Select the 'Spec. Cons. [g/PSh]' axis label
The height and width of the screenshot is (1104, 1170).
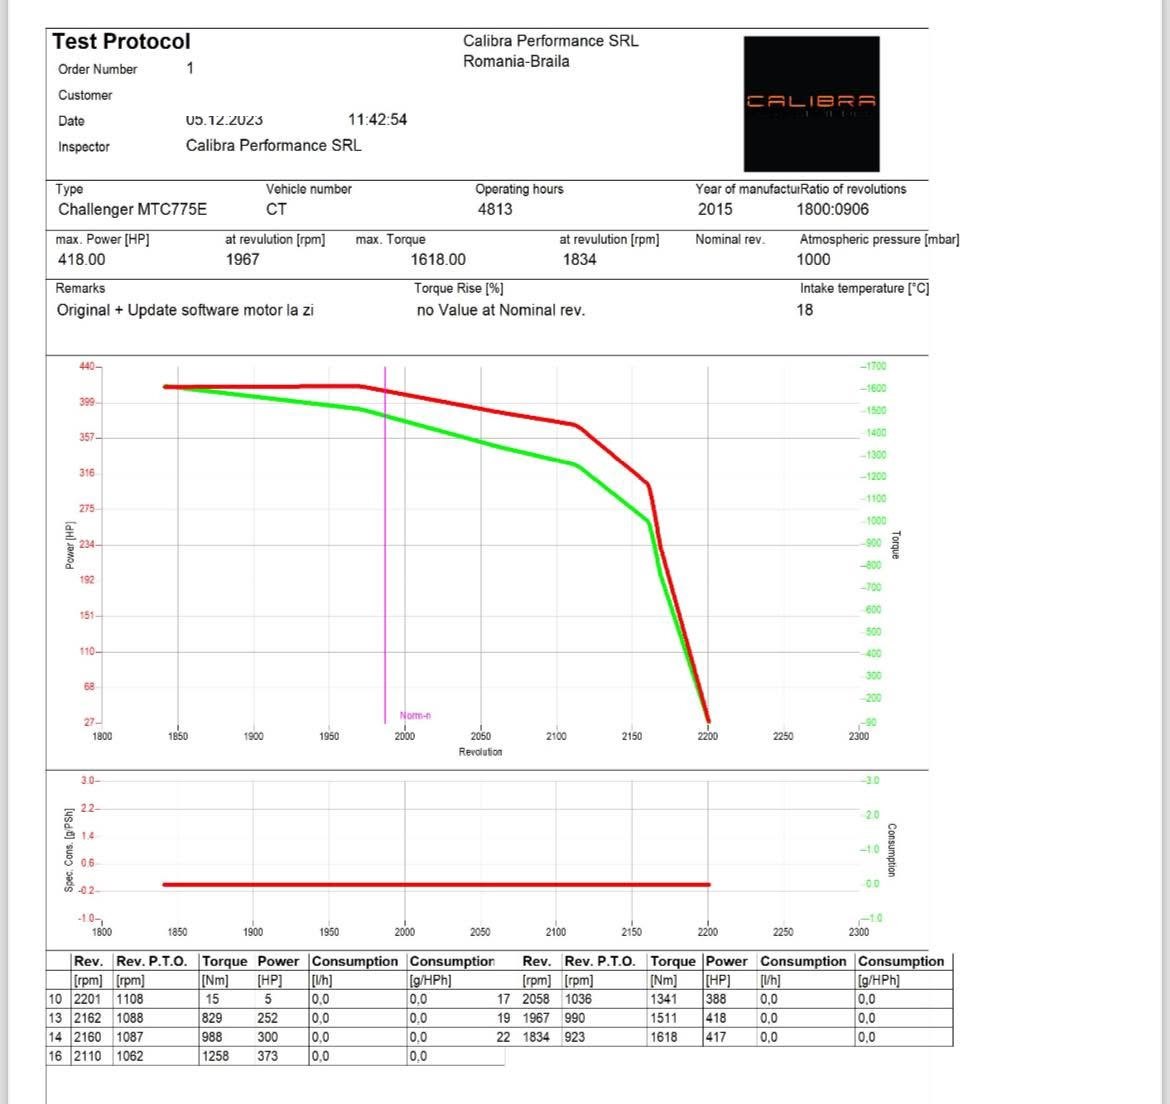point(69,850)
